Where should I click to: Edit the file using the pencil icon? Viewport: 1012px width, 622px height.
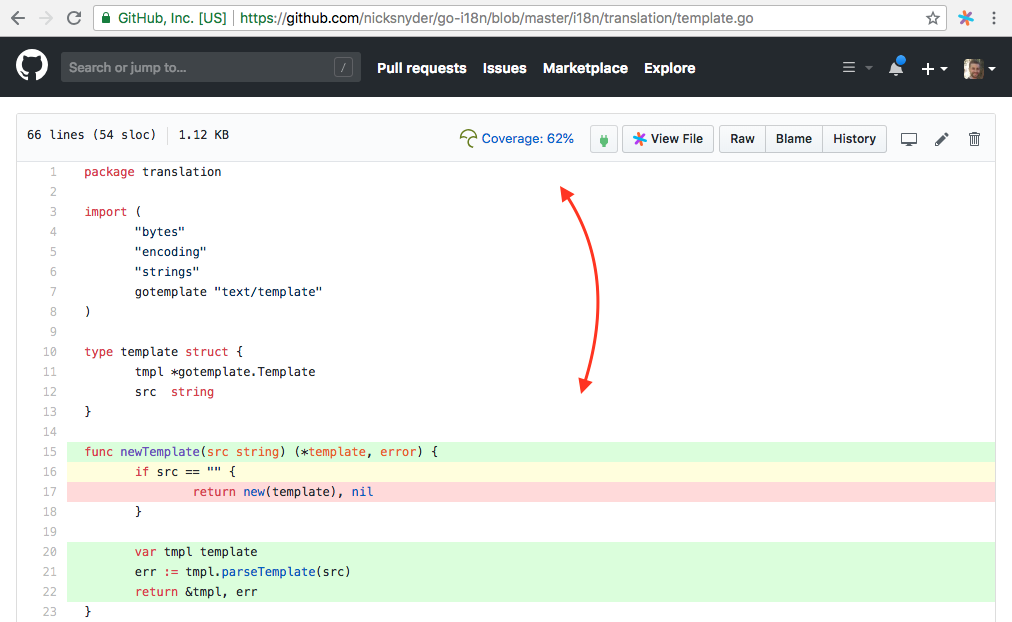click(941, 139)
